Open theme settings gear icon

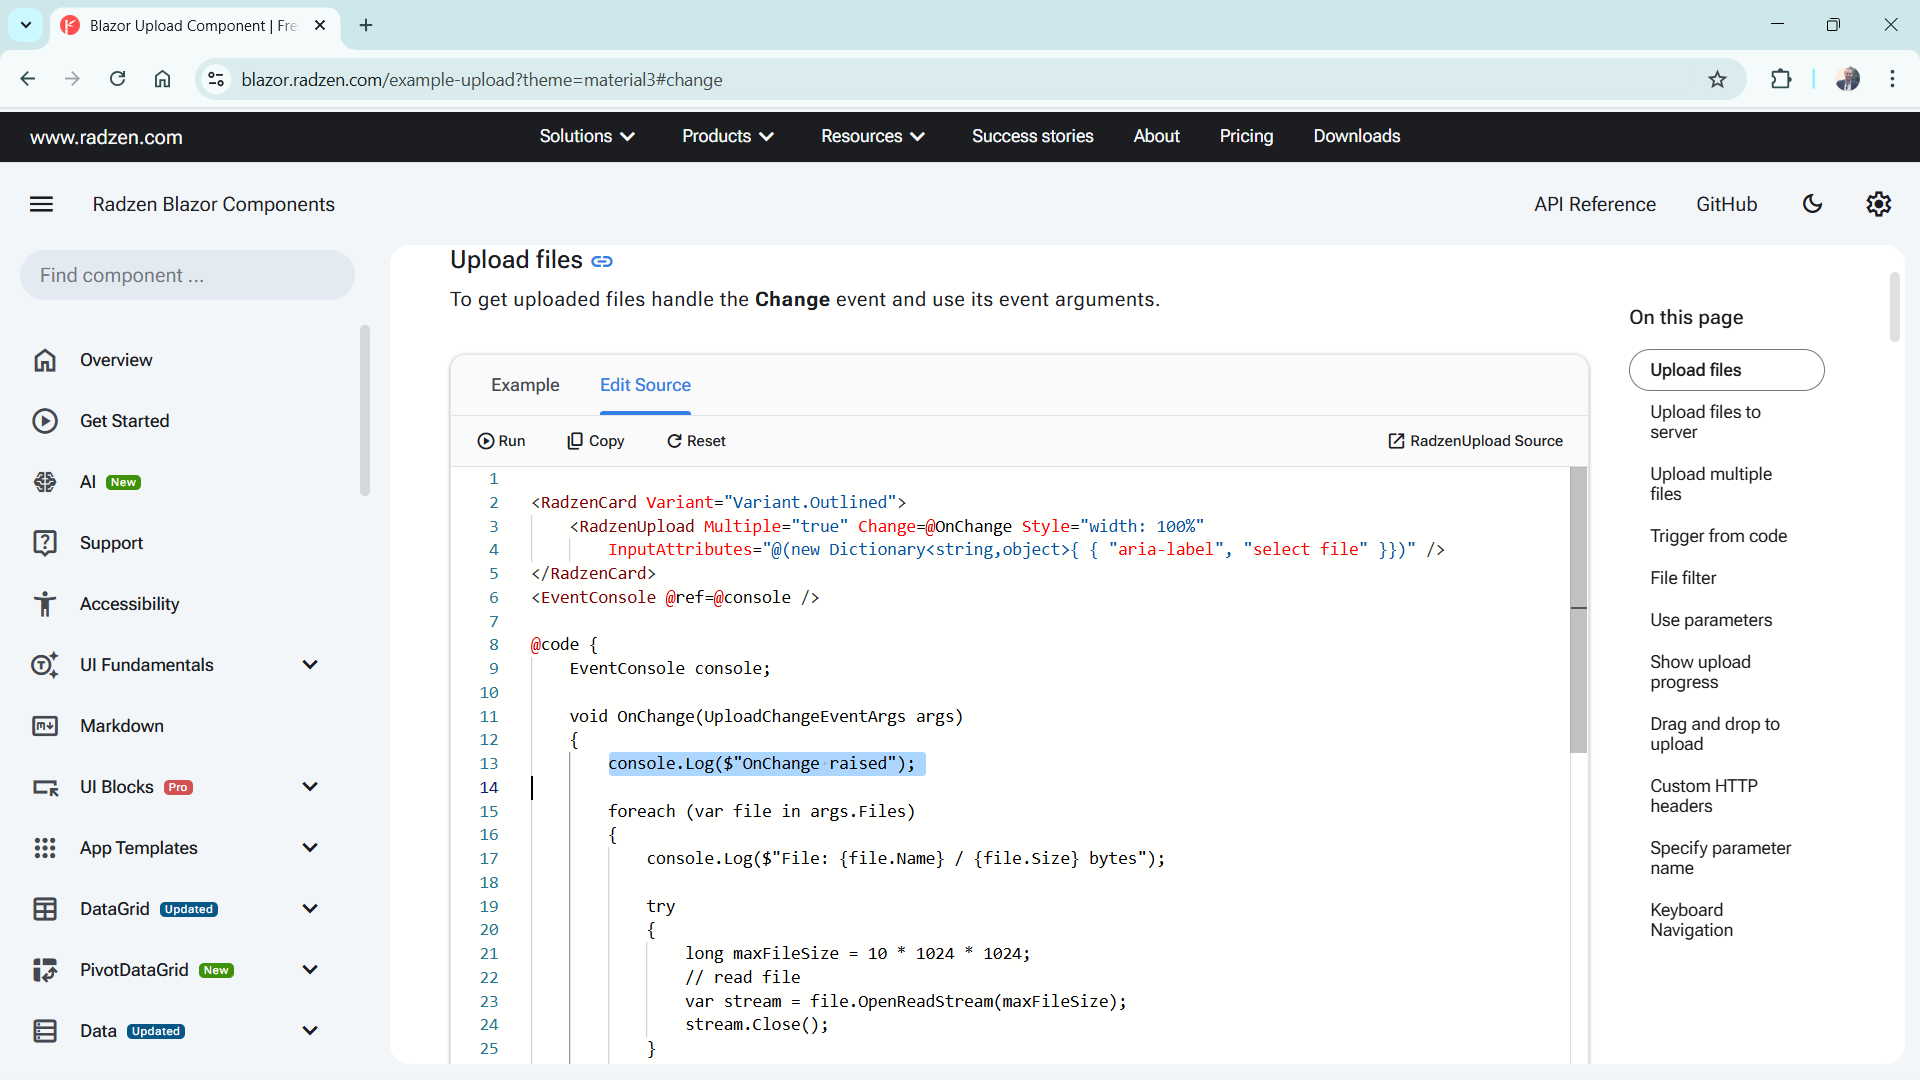tap(1878, 204)
